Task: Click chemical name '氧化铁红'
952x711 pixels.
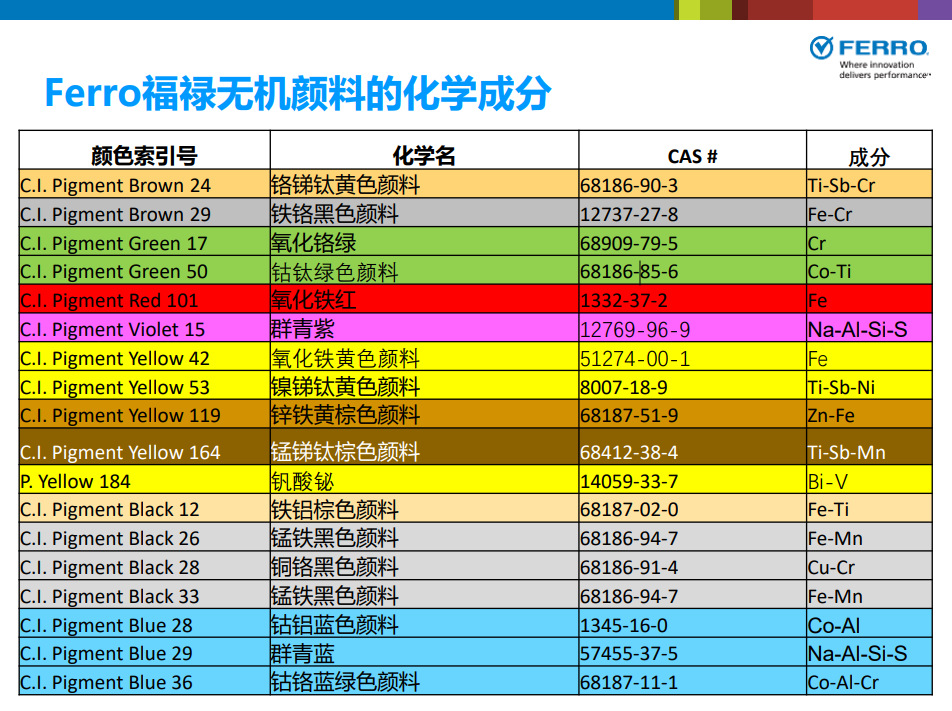Action: [x=313, y=301]
